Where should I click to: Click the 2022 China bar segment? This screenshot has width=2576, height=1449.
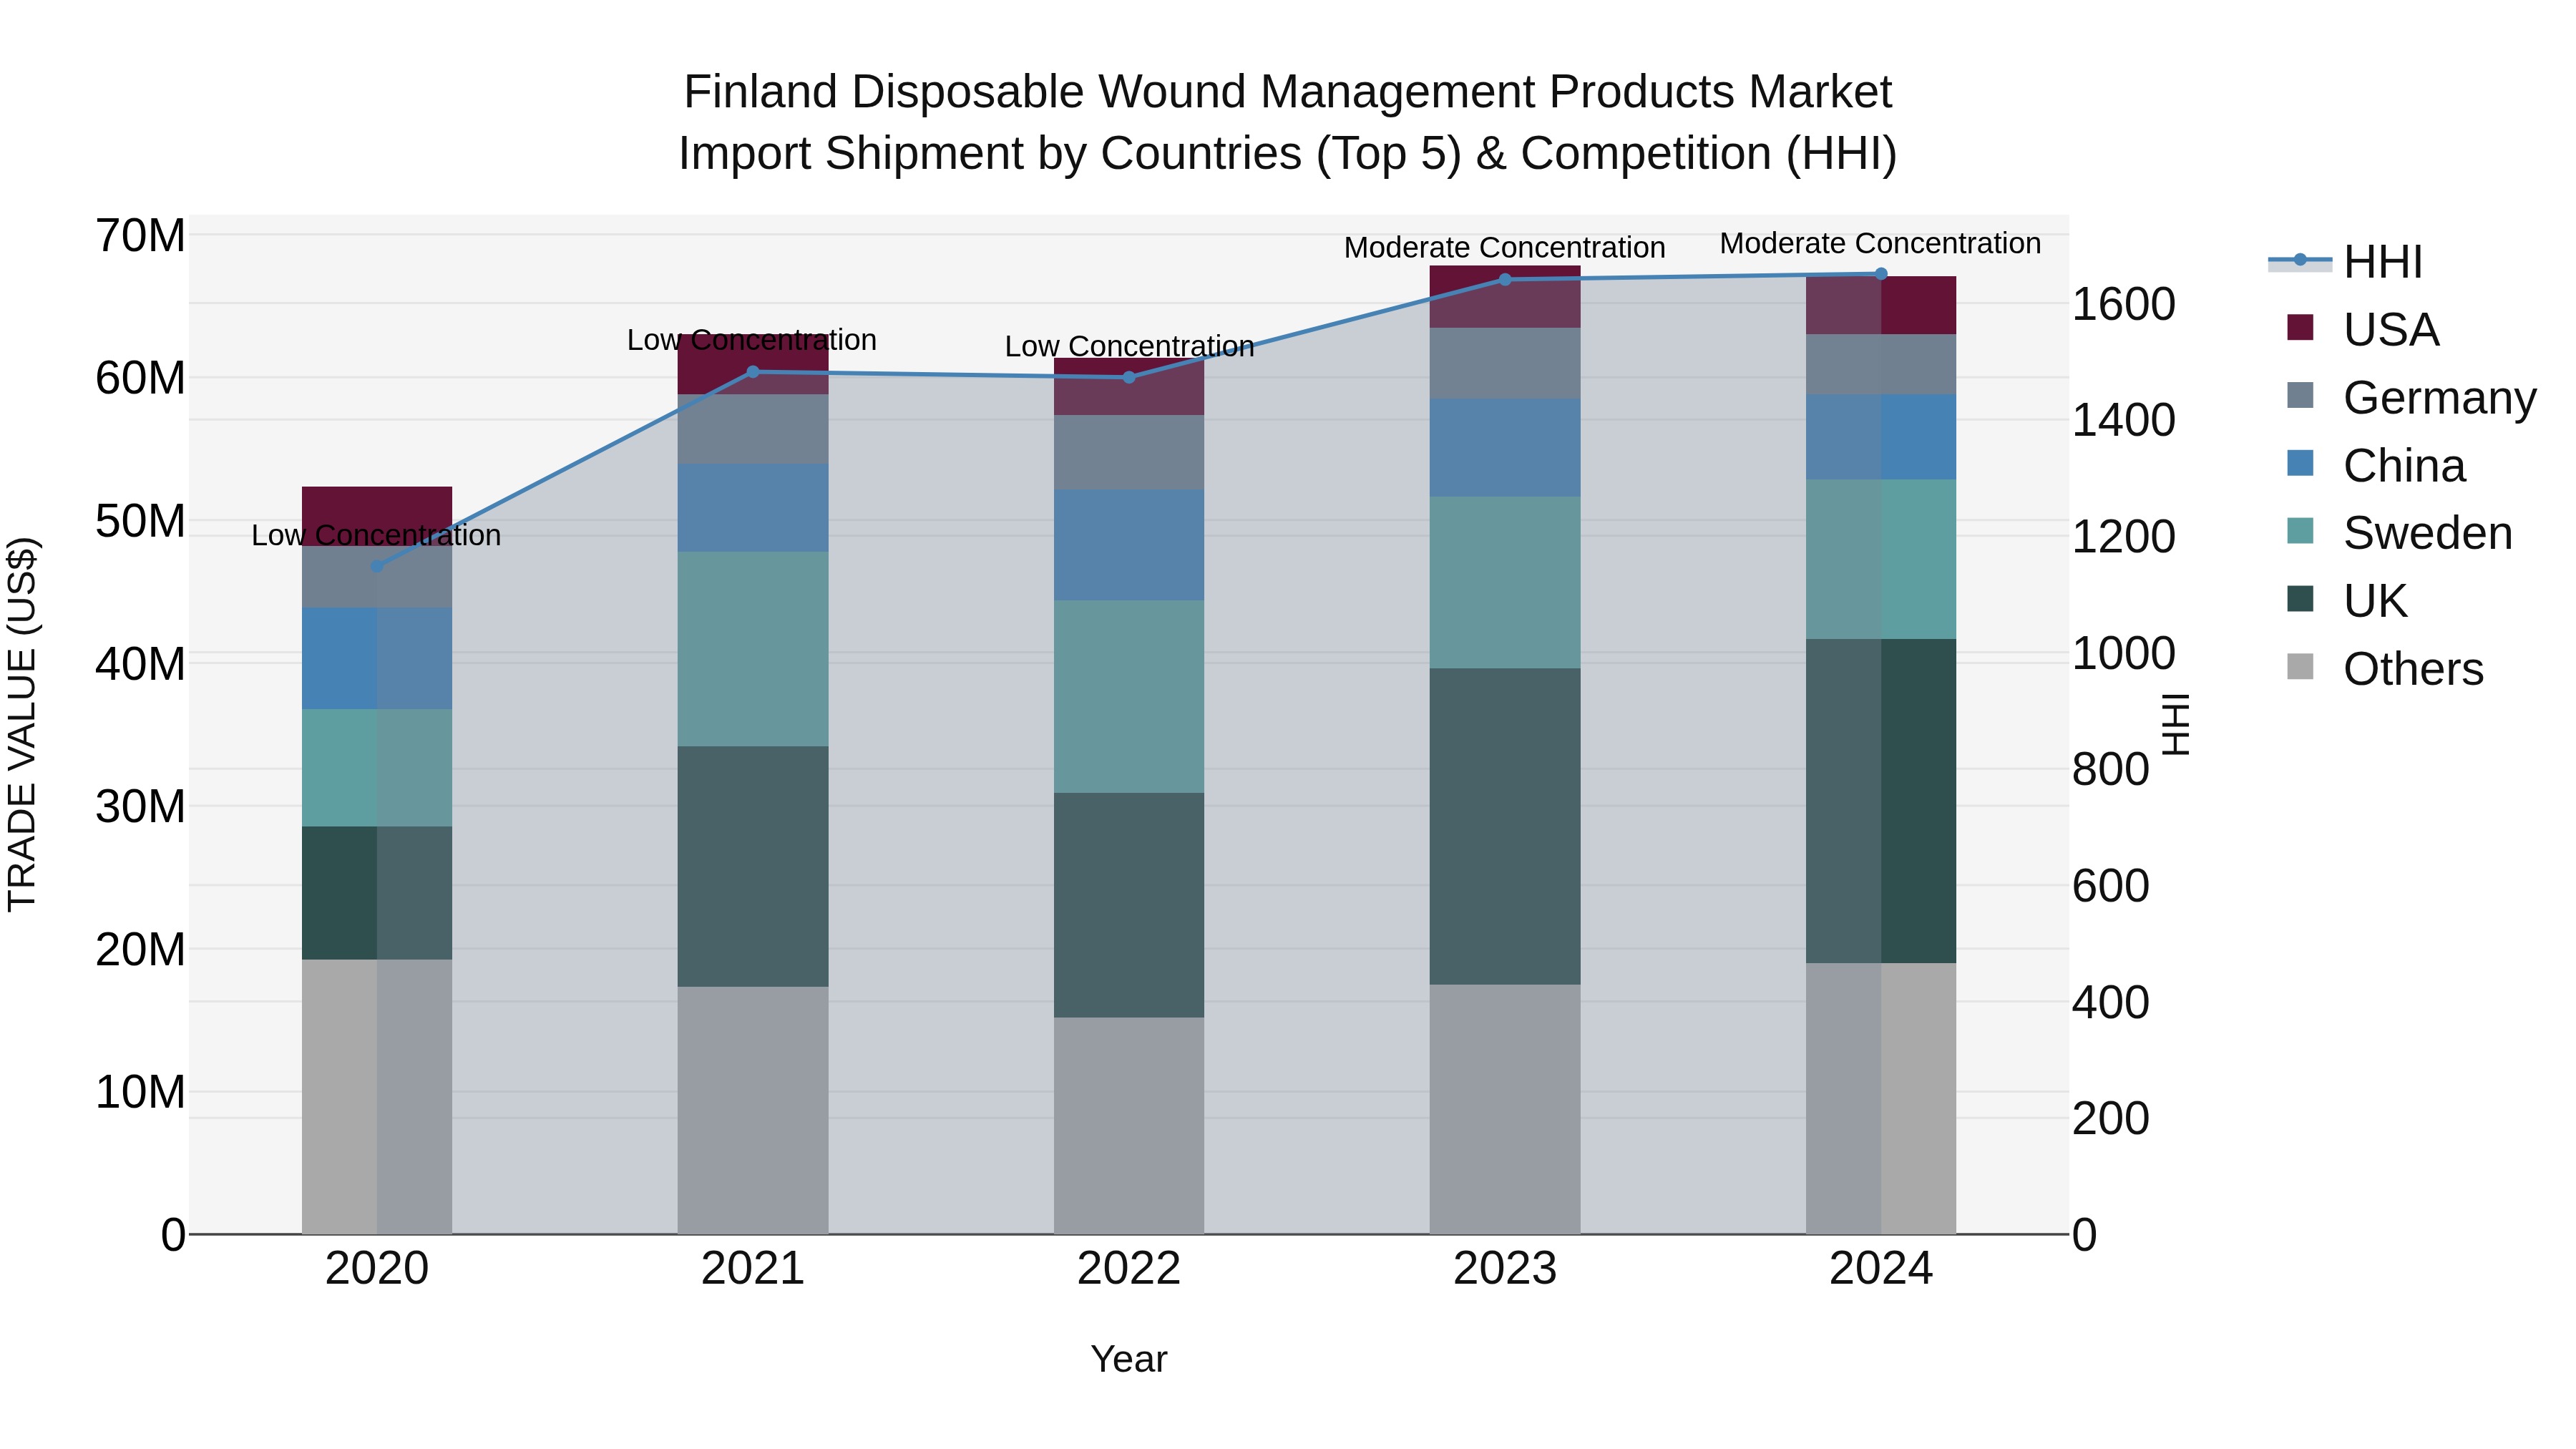coord(1129,545)
